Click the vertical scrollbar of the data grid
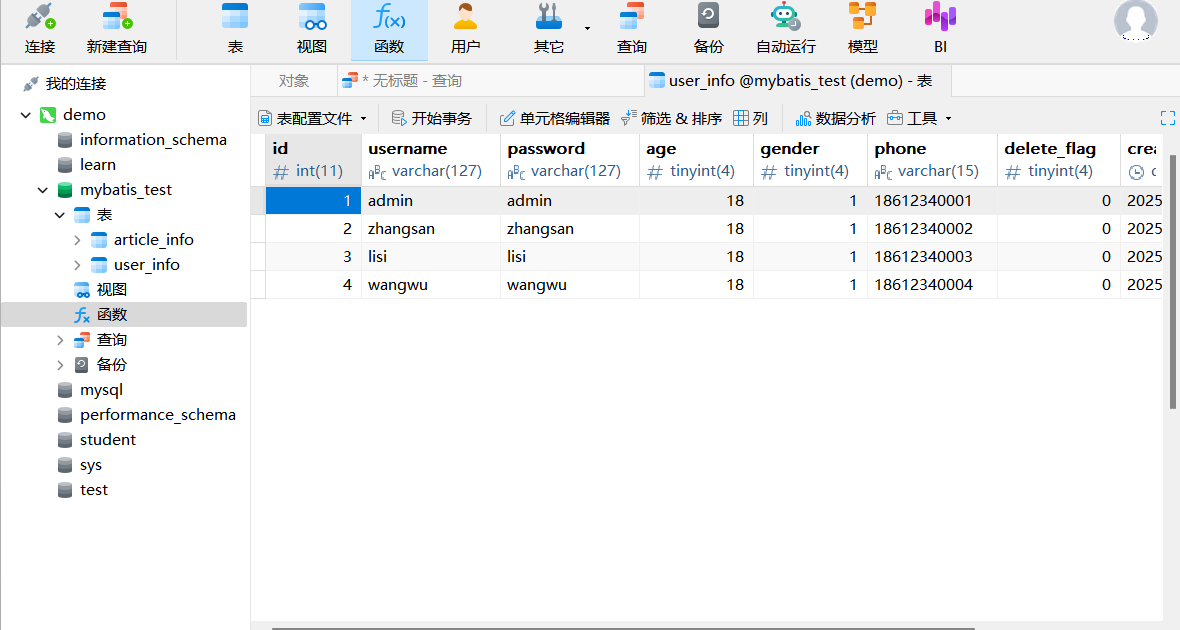The height and width of the screenshot is (630, 1180). pyautogui.click(x=1172, y=280)
